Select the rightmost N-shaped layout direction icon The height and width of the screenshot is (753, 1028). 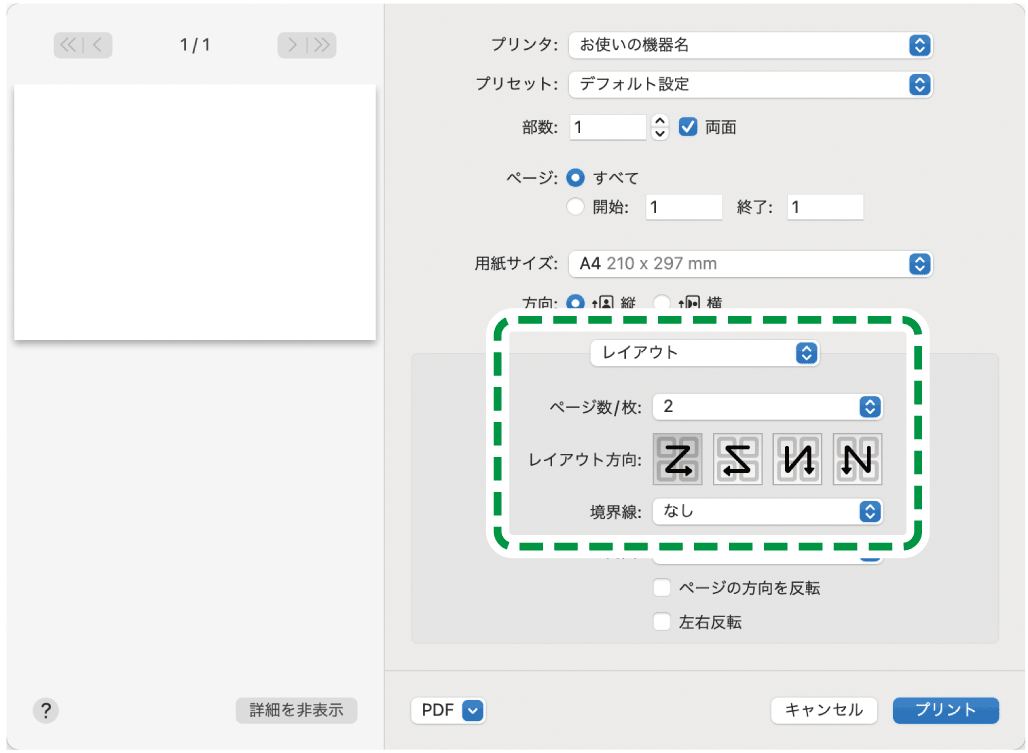pos(857,459)
